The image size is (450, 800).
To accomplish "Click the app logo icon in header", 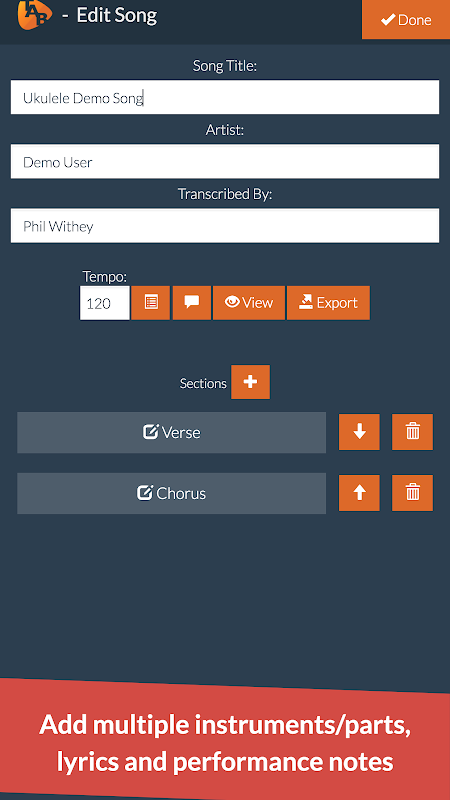I will point(35,14).
